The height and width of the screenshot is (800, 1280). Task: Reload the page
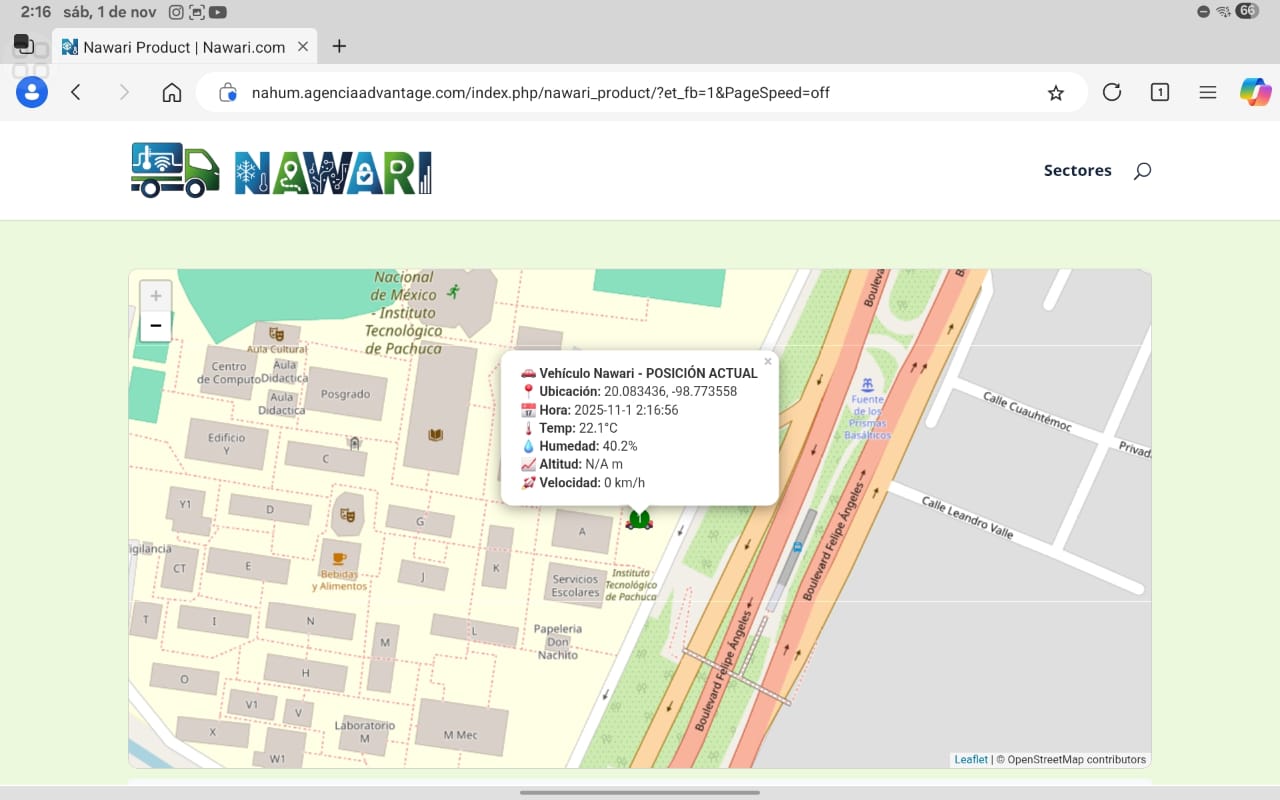(1111, 93)
